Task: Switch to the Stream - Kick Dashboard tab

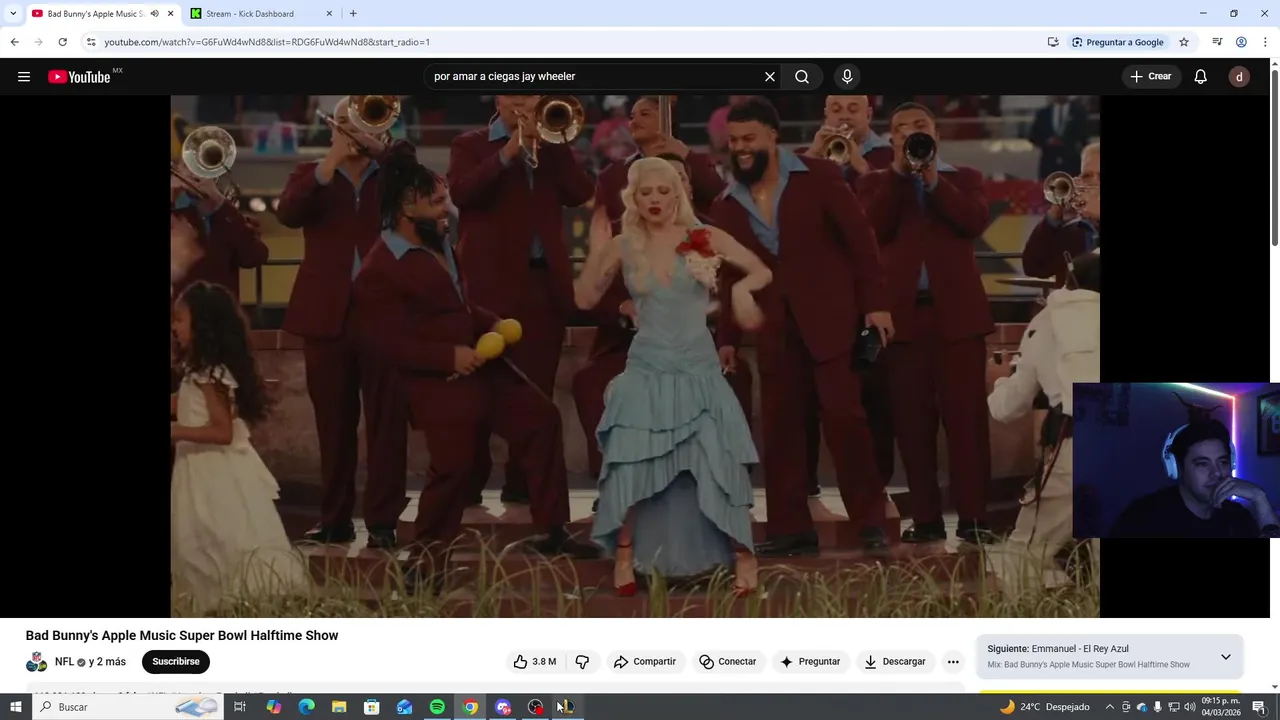Action: pyautogui.click(x=262, y=14)
